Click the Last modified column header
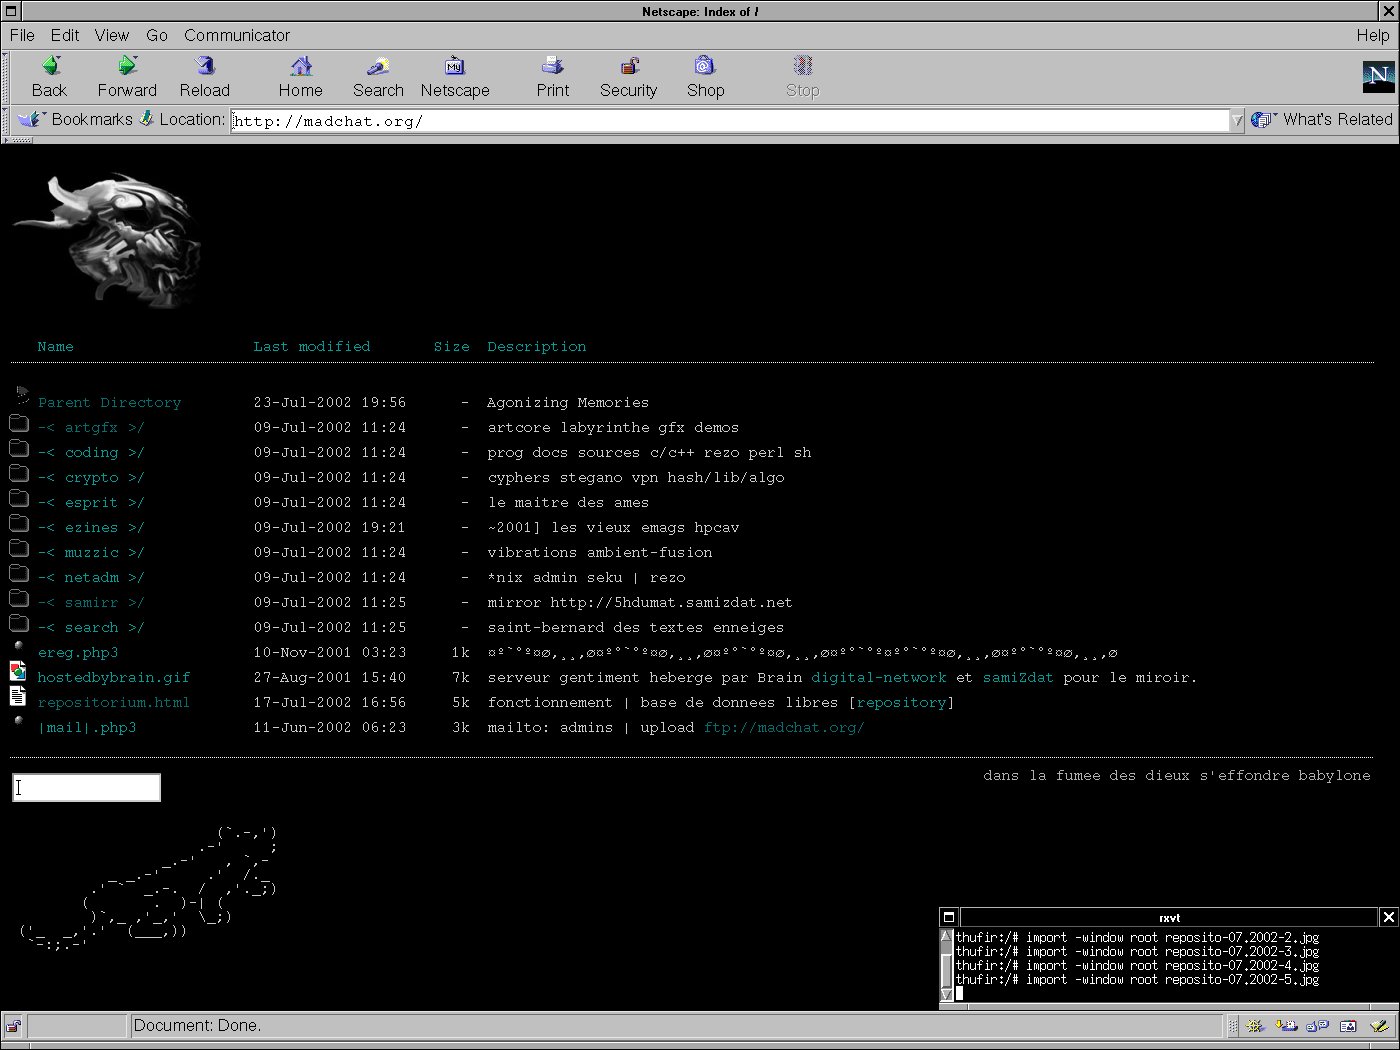This screenshot has height=1050, width=1400. pos(311,347)
